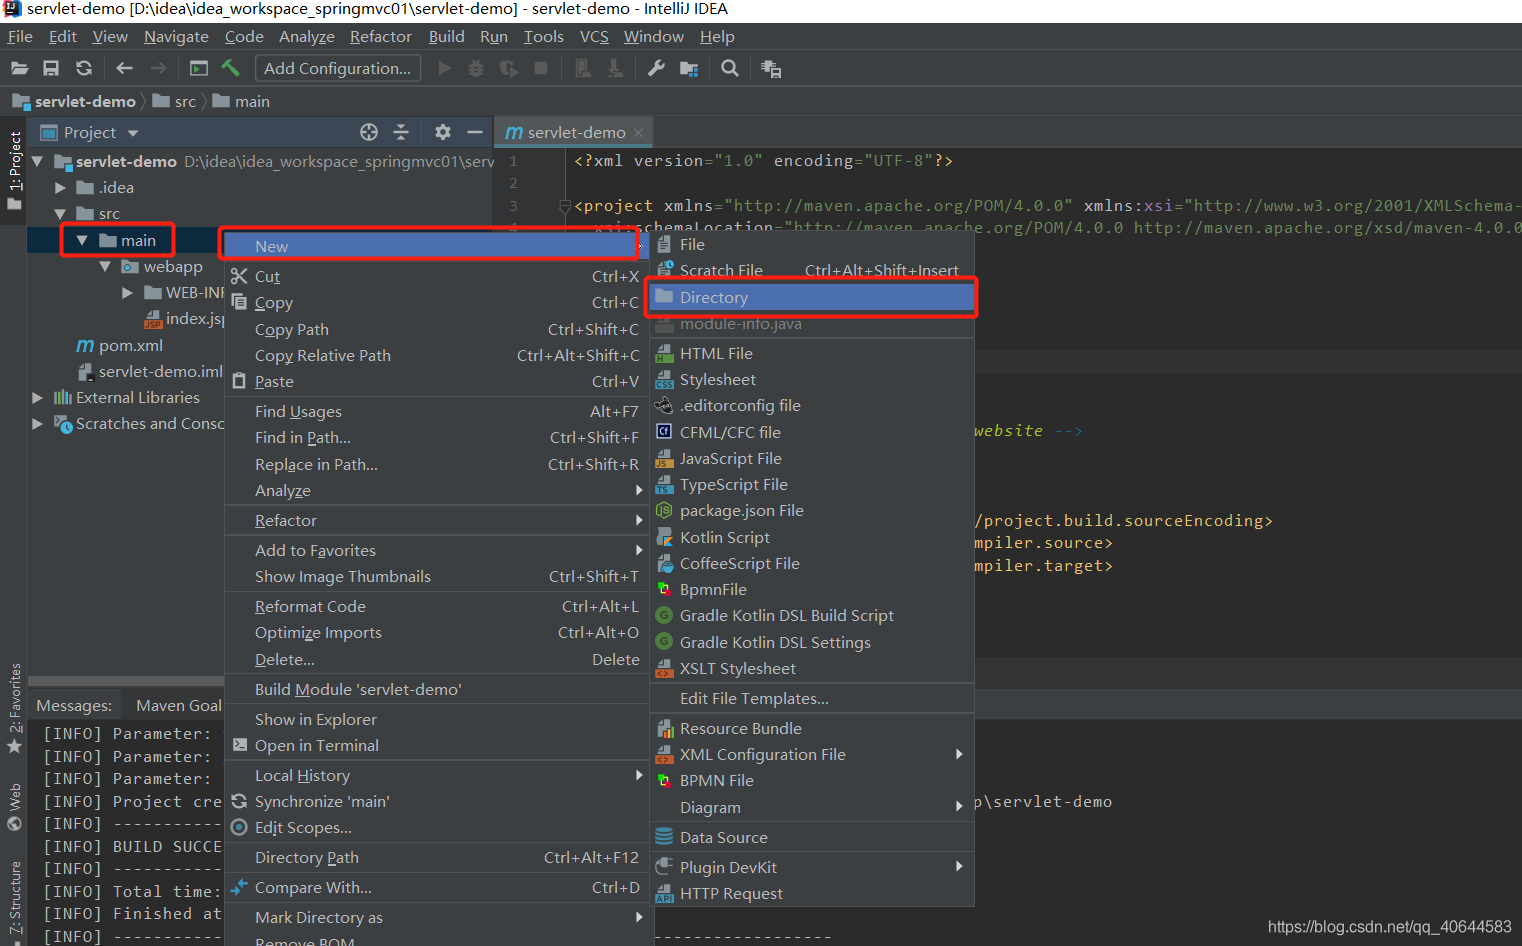Choose Open in Terminal

tap(437, 745)
